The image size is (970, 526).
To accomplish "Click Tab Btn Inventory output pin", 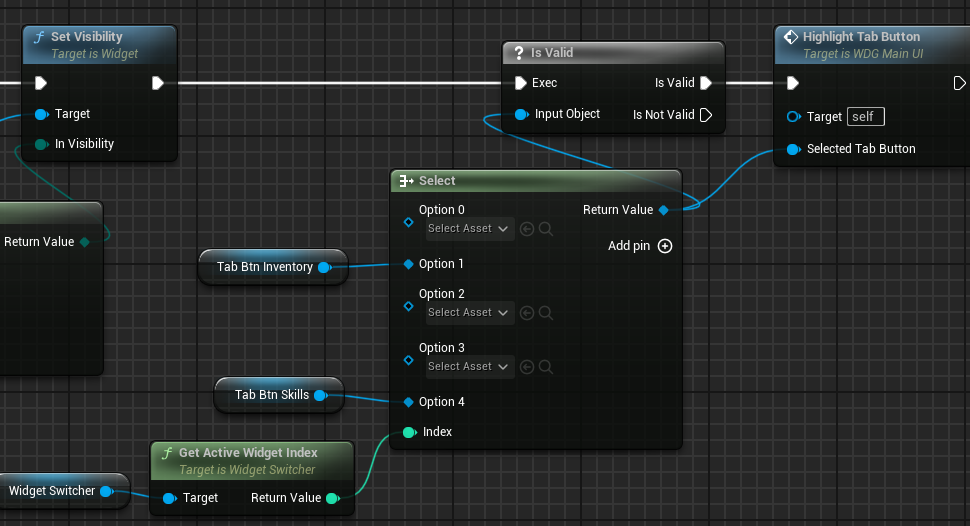I will coord(325,267).
